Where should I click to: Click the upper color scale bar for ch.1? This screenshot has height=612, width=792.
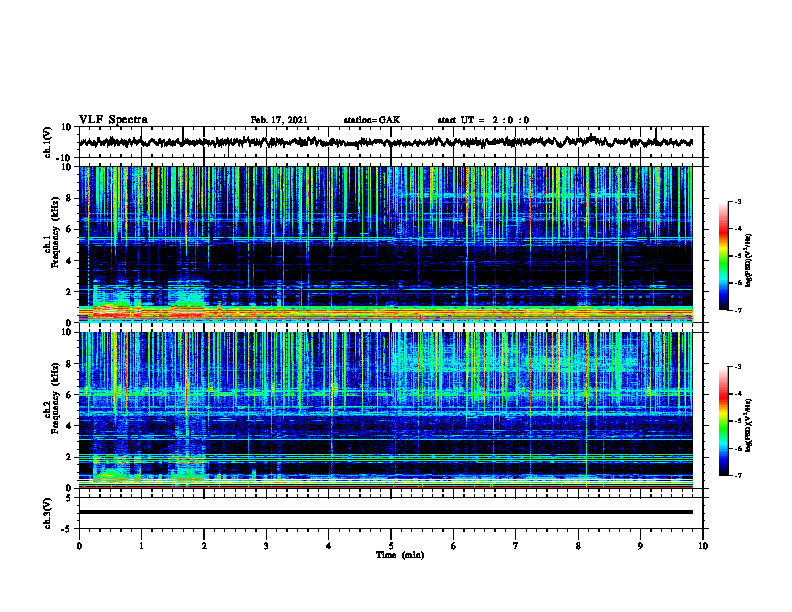pos(723,256)
